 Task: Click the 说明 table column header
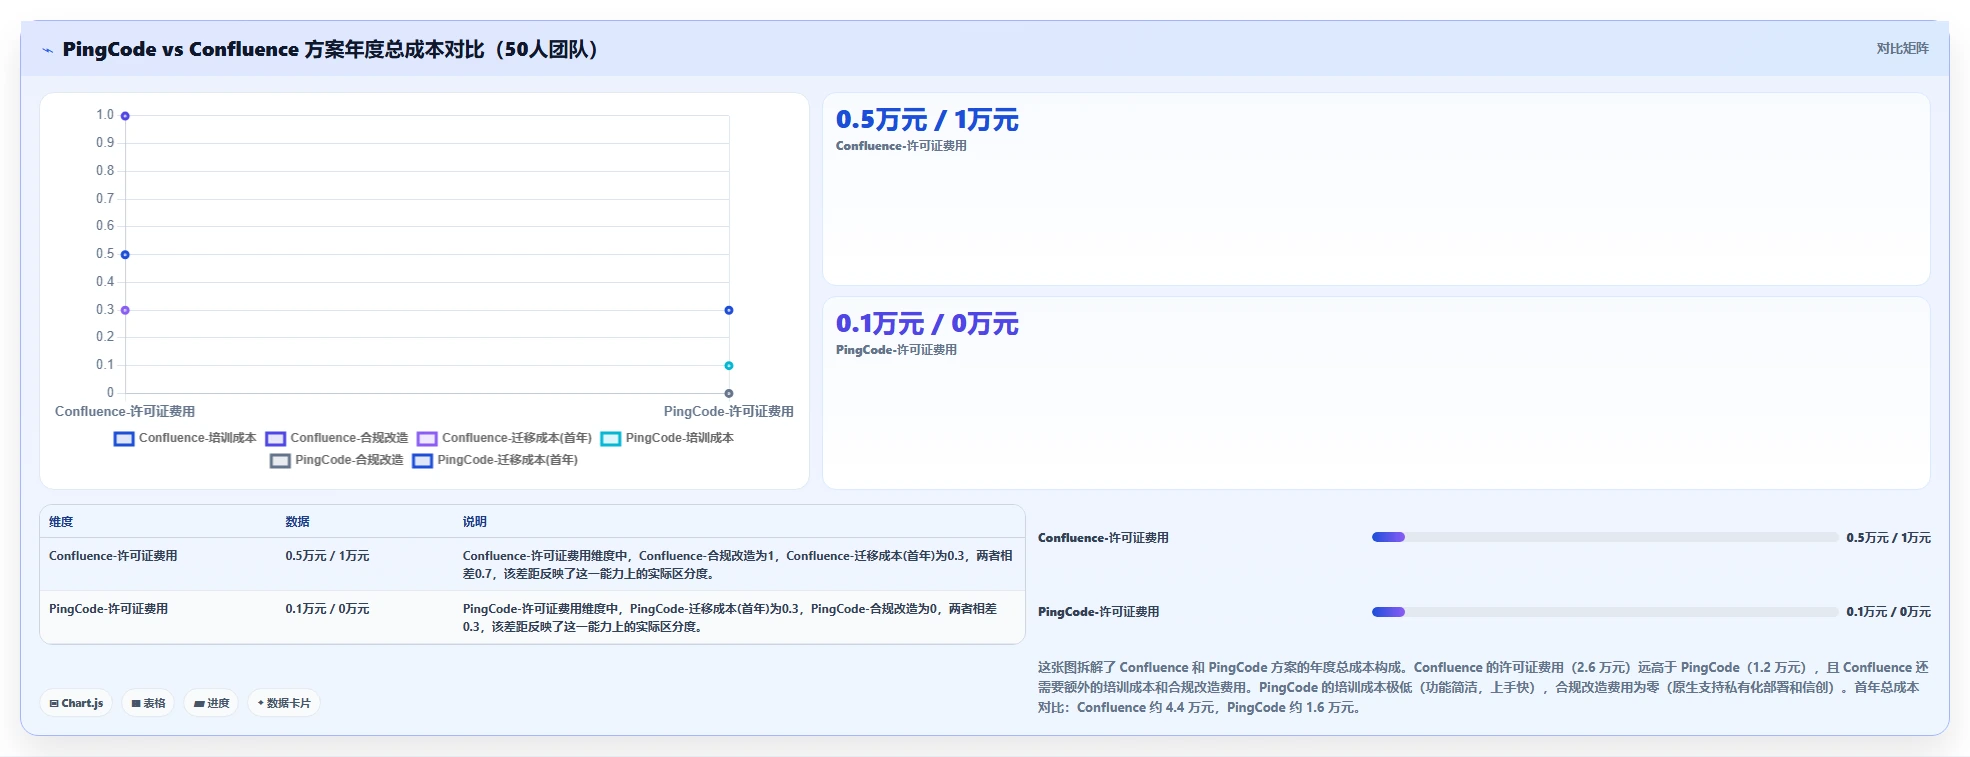[474, 522]
